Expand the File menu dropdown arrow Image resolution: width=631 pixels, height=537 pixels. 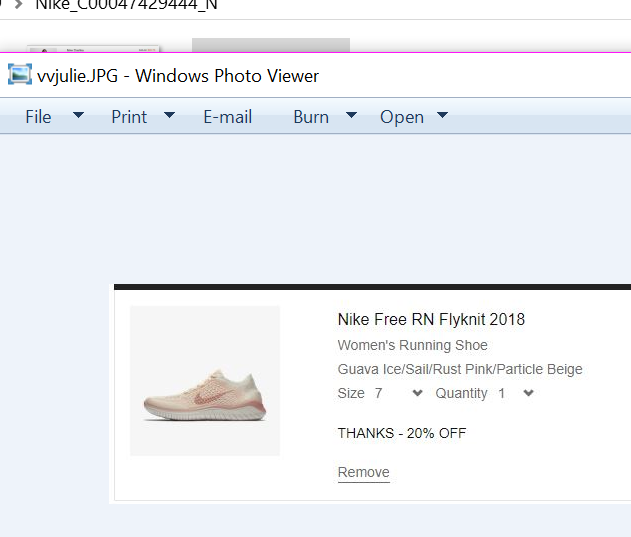click(78, 116)
